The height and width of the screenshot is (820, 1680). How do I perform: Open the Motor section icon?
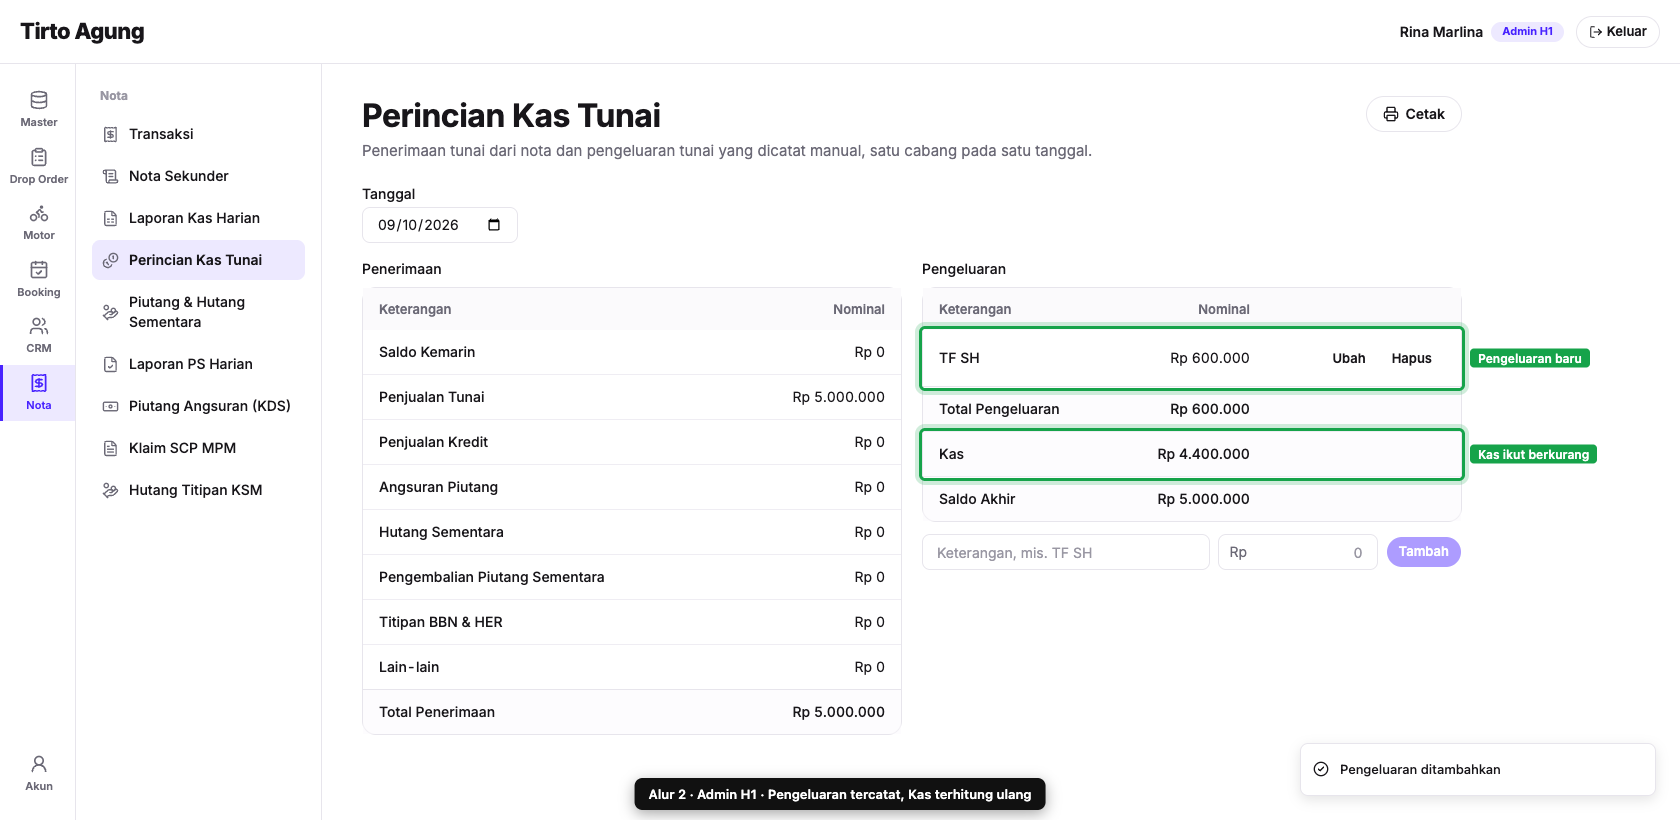[x=39, y=214]
